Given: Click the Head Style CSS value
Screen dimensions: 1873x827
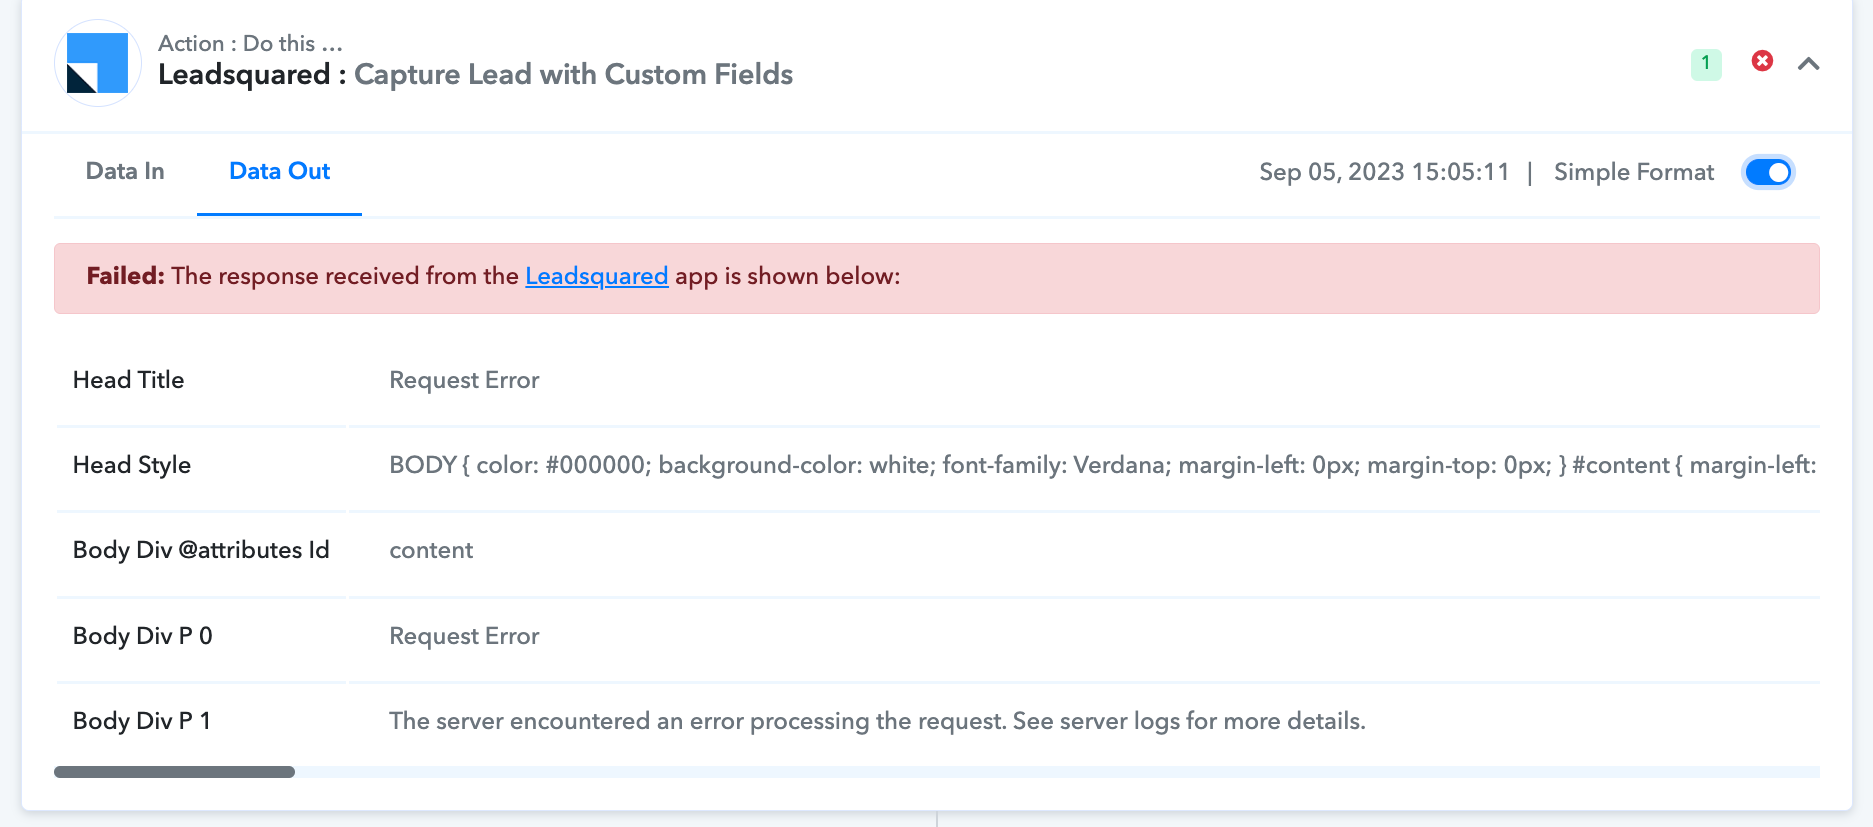Looking at the screenshot, I should click(x=1103, y=465).
